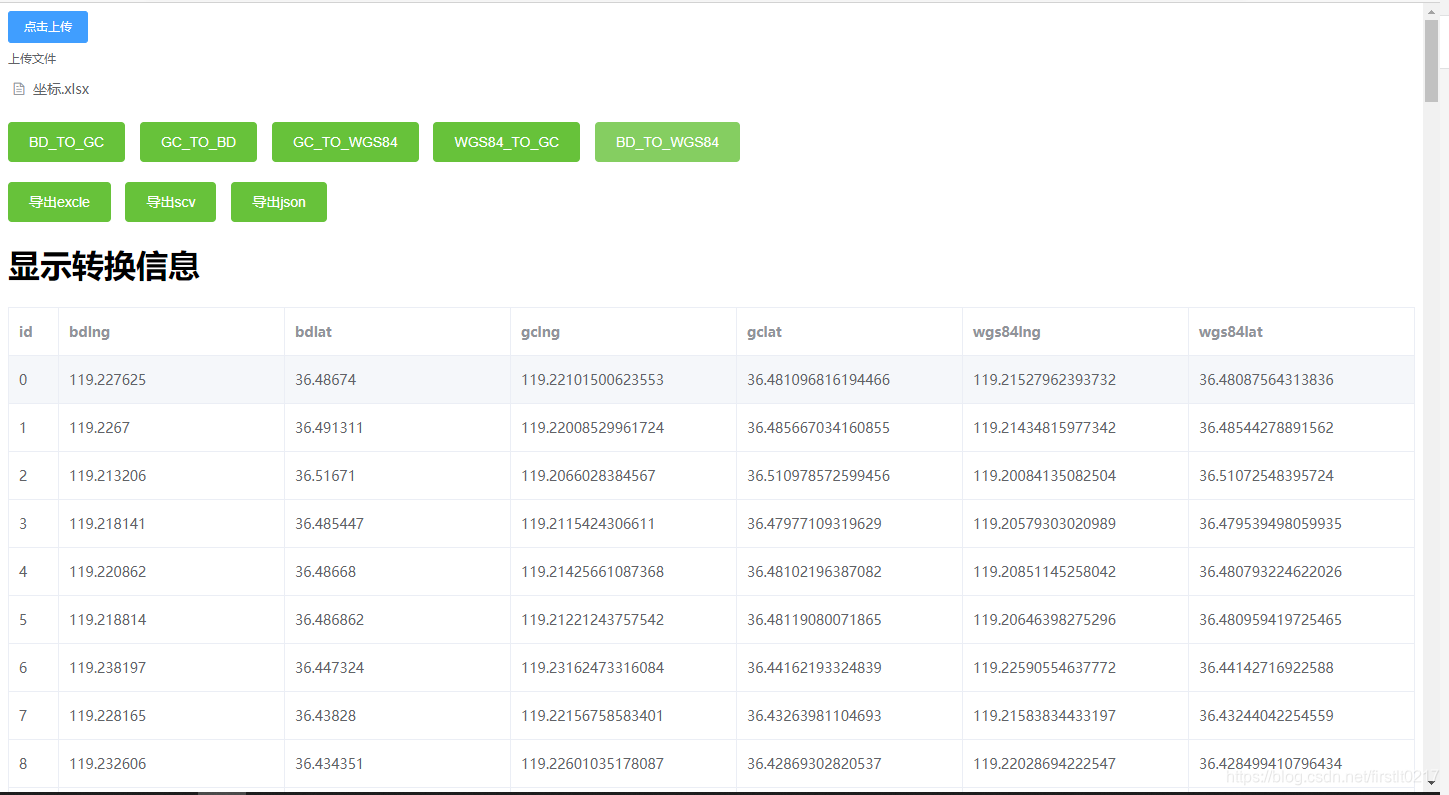
Task: Grab the page vertical scrollbar thumb
Action: pos(1431,60)
